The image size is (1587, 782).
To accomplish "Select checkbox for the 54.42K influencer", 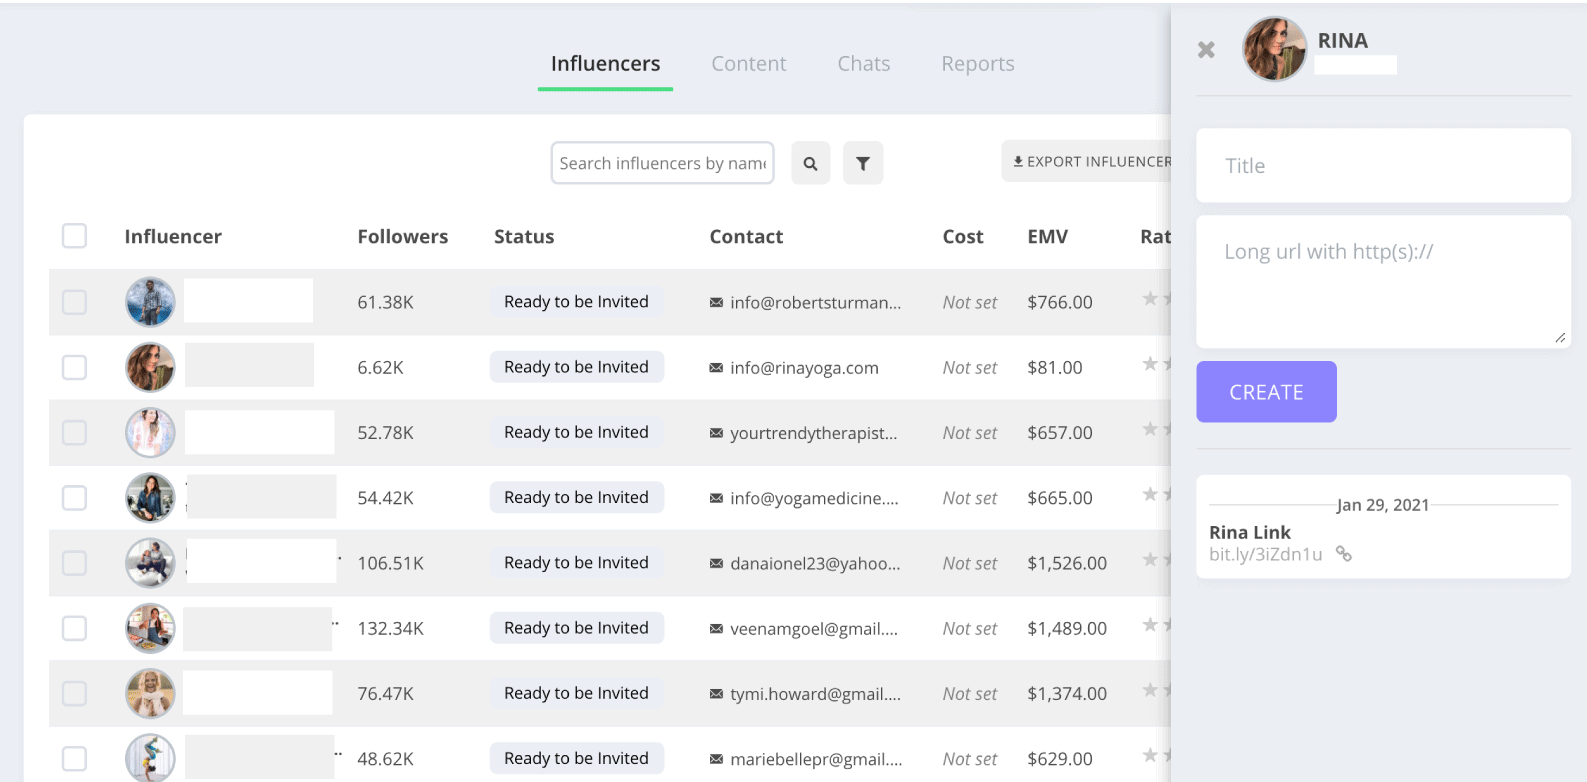I will (74, 498).
